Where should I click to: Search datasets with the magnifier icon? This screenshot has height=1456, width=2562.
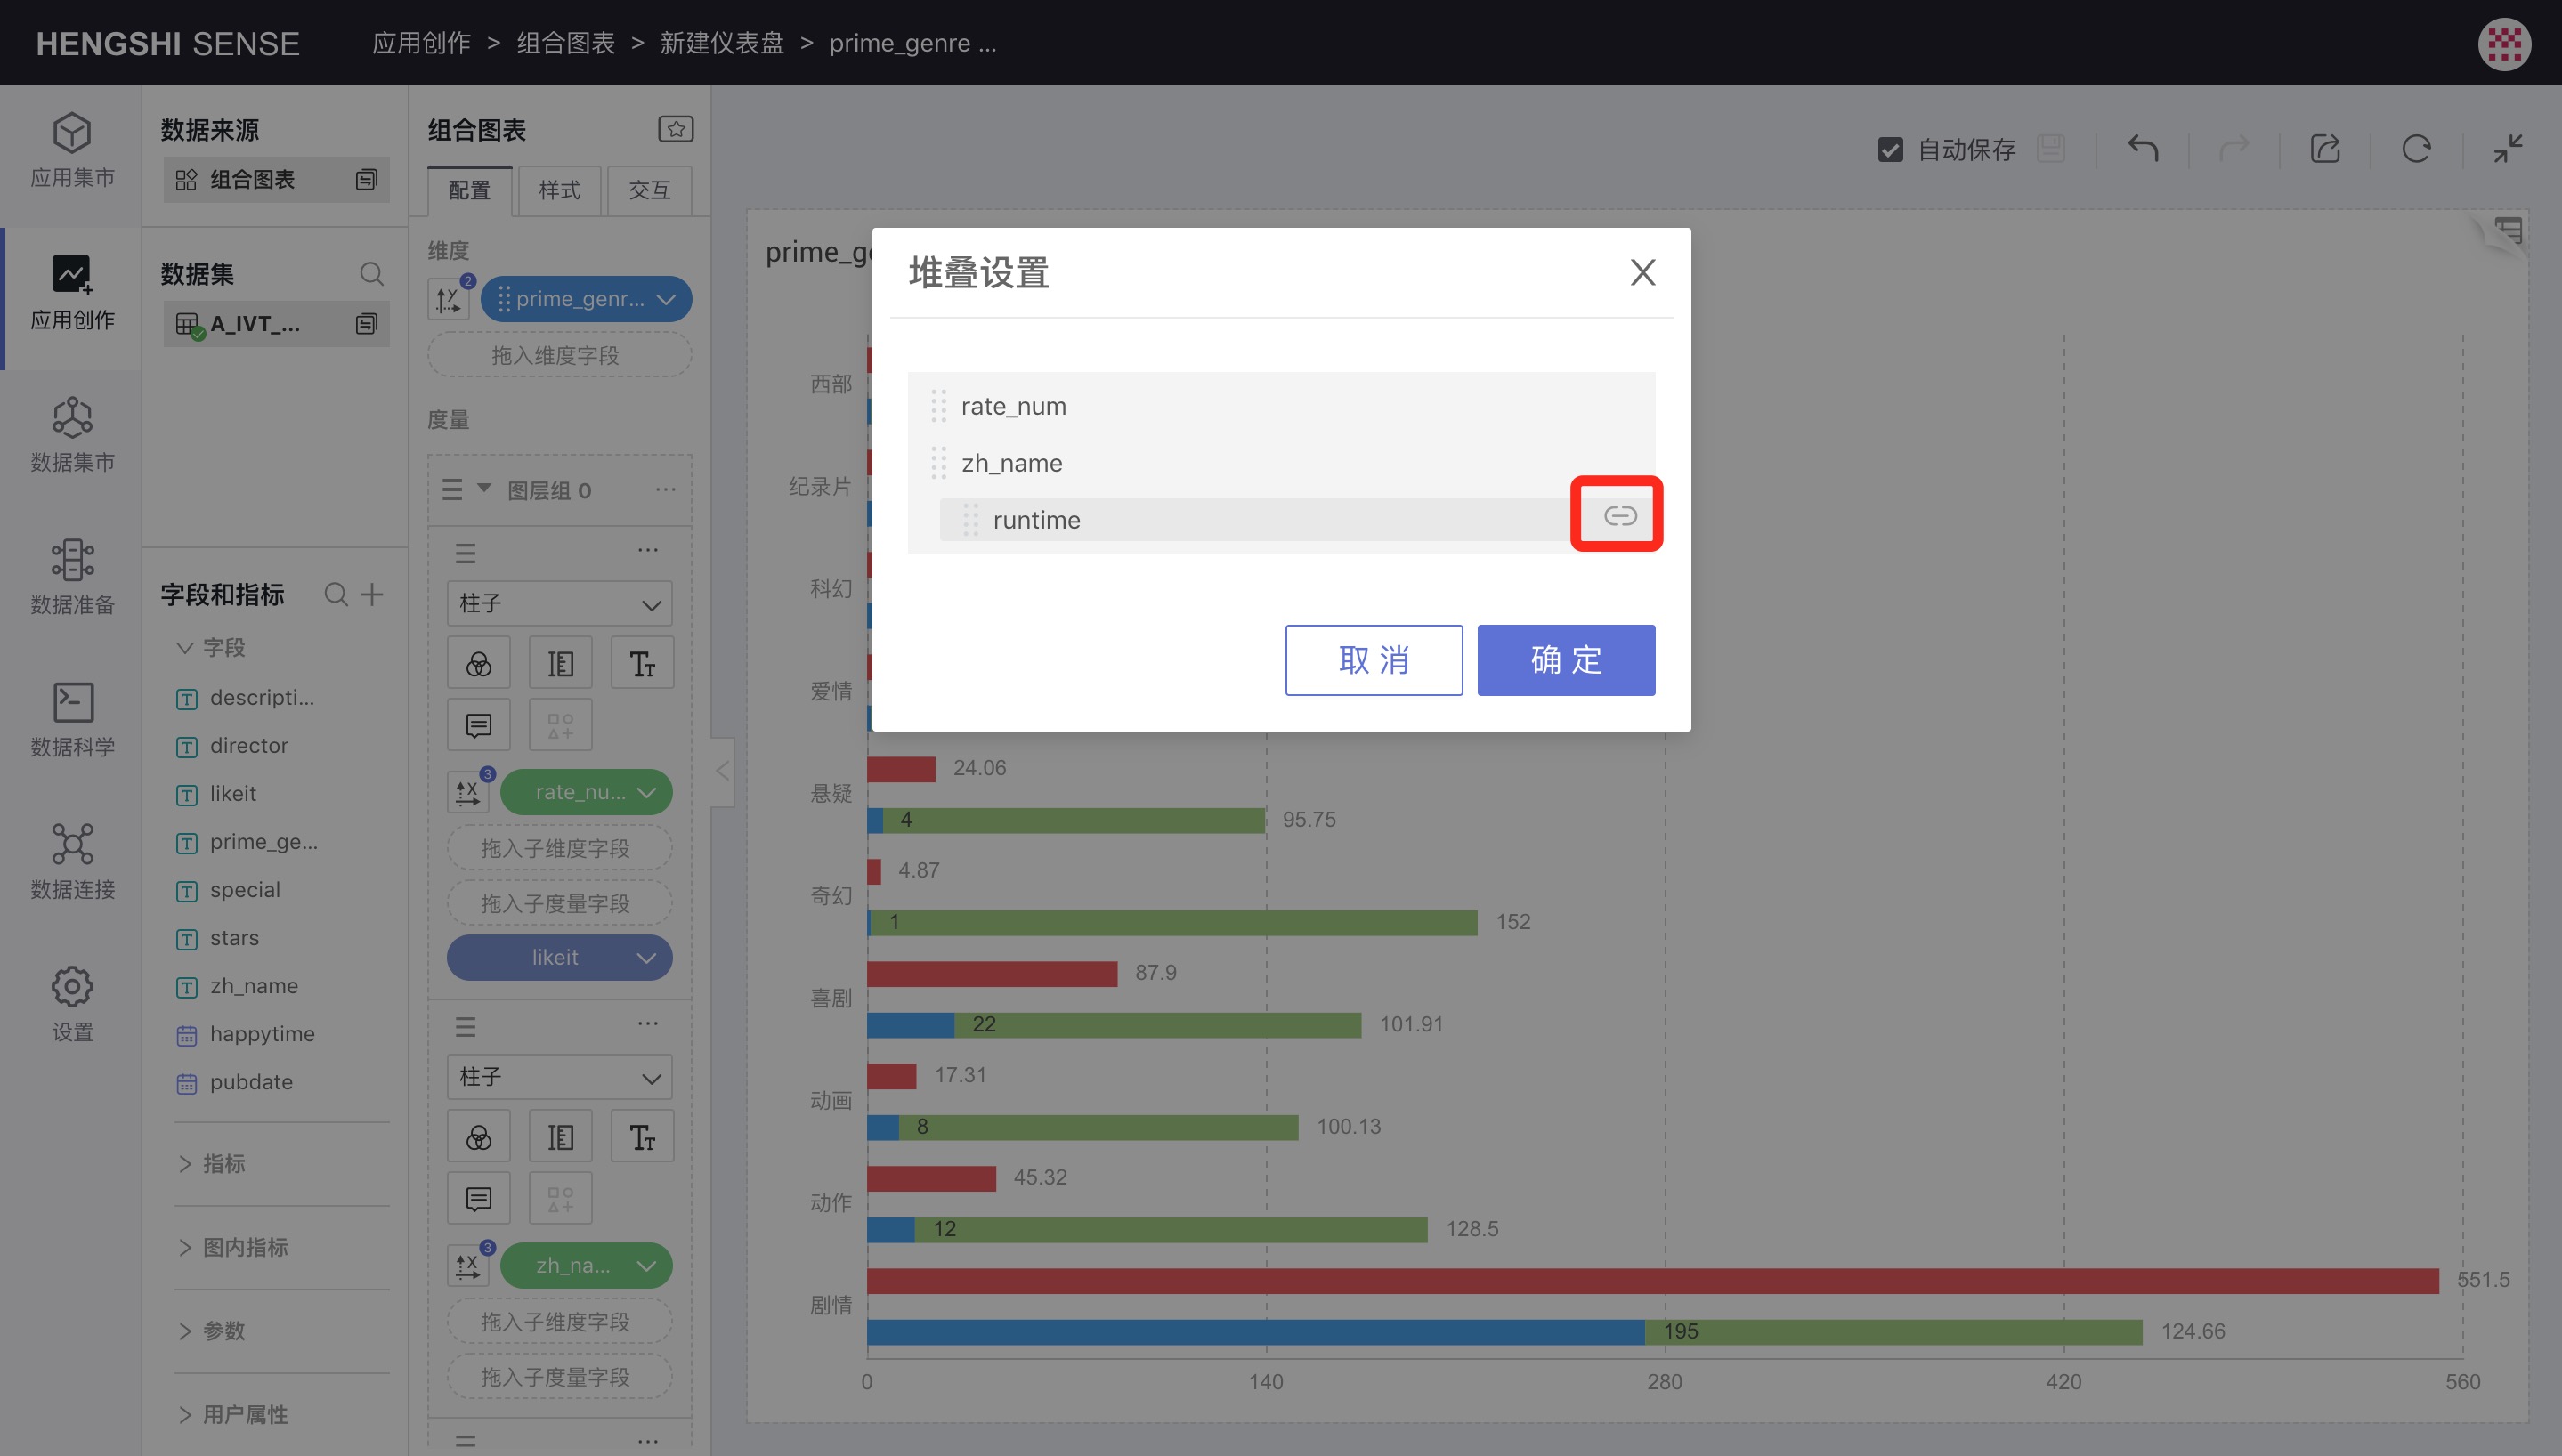pos(371,274)
